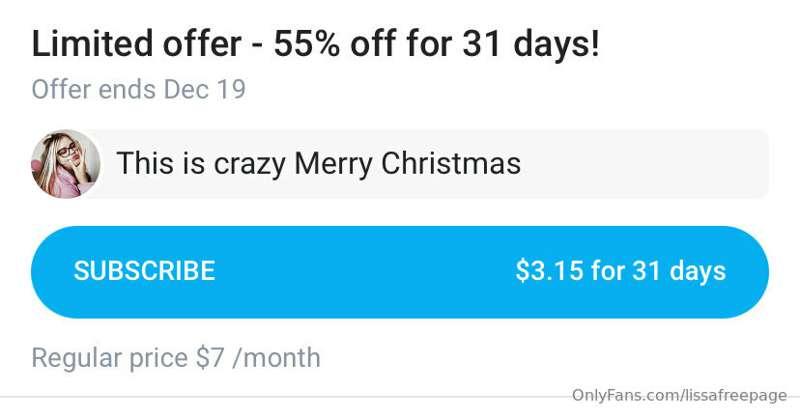Click the '$7' regular price amount
800x417 pixels.
[x=210, y=357]
